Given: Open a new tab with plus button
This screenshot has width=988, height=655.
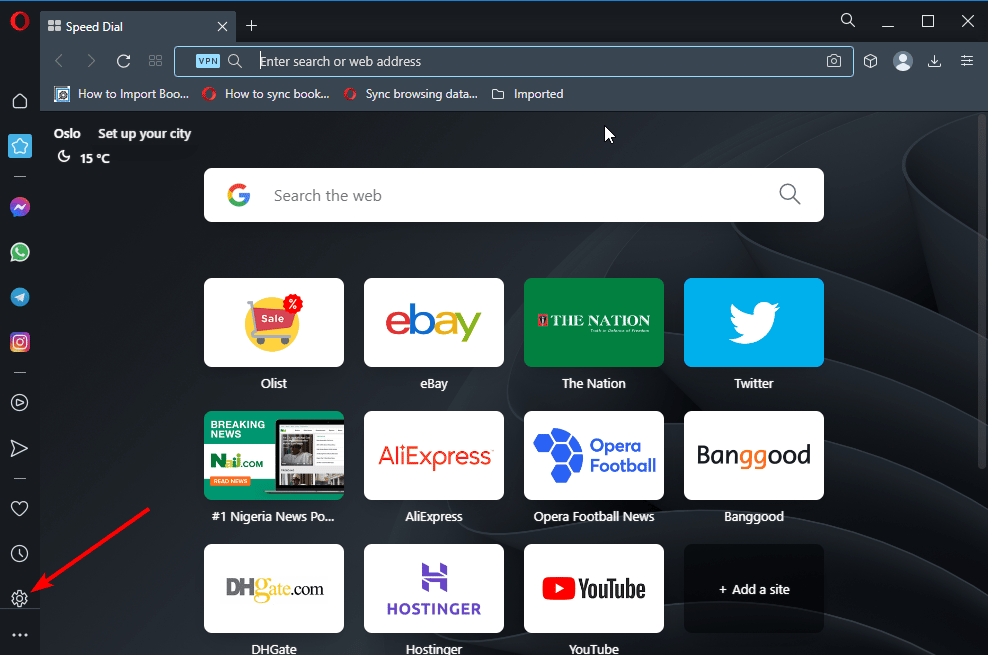Looking at the screenshot, I should pyautogui.click(x=251, y=26).
